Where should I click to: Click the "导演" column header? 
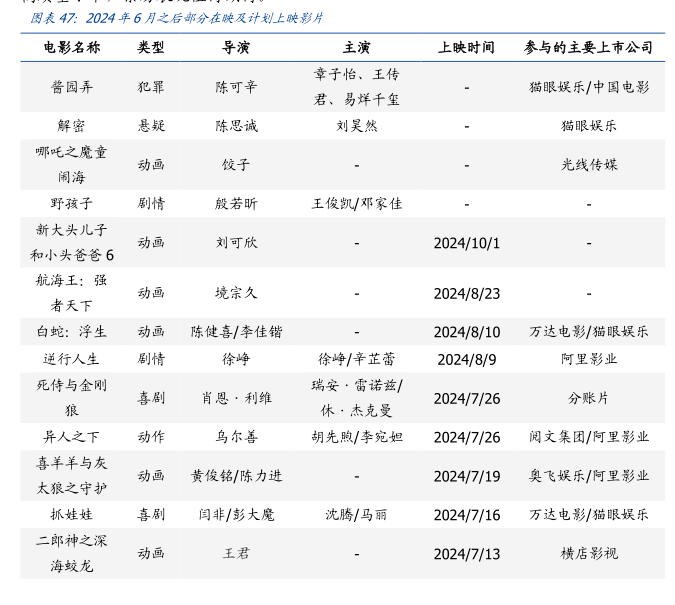click(x=236, y=47)
